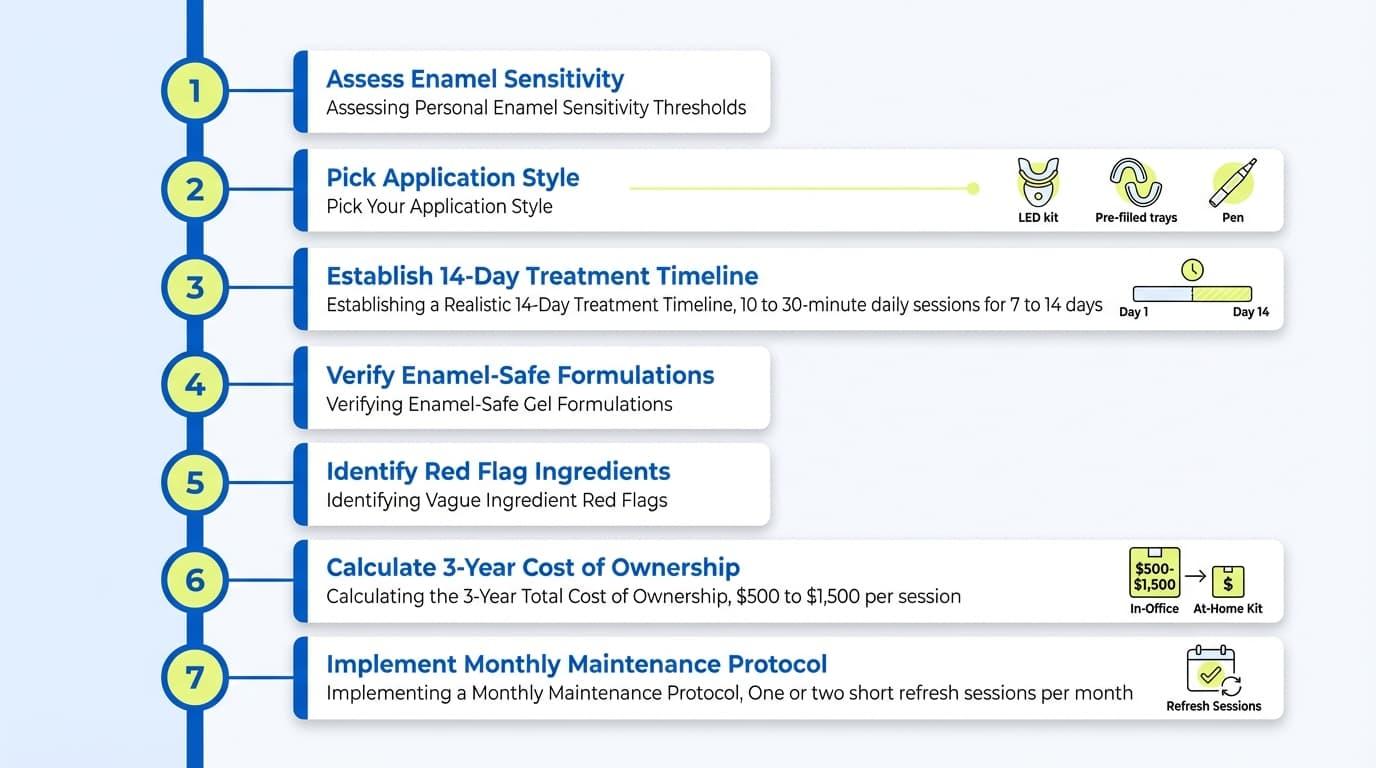1376x768 pixels.
Task: Click the Calculate 3-Year Cost of Ownership heading
Action: (533, 568)
